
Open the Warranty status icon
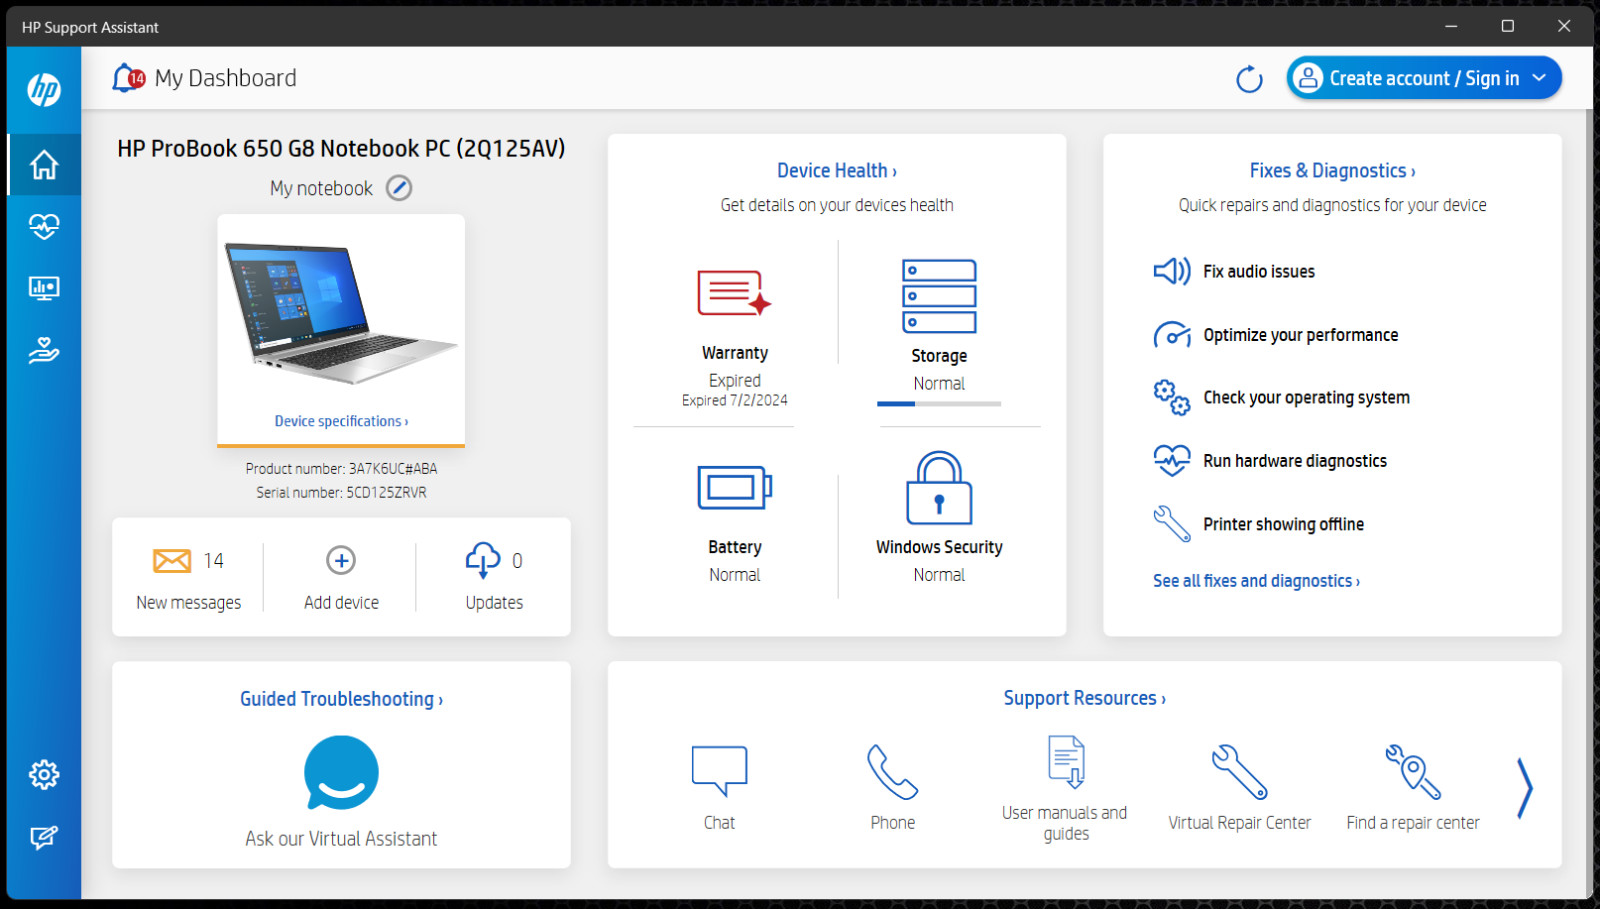tap(734, 293)
